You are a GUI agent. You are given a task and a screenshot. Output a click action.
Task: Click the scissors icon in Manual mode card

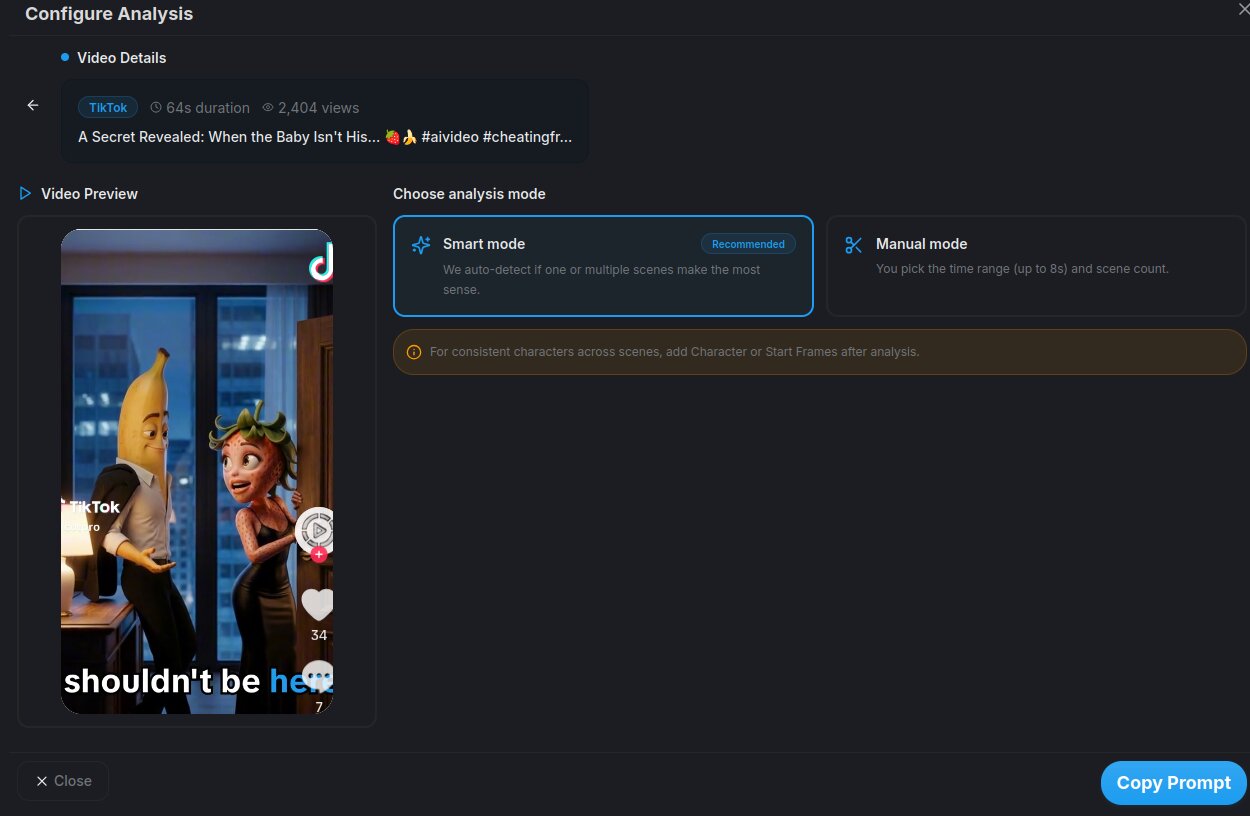click(853, 245)
